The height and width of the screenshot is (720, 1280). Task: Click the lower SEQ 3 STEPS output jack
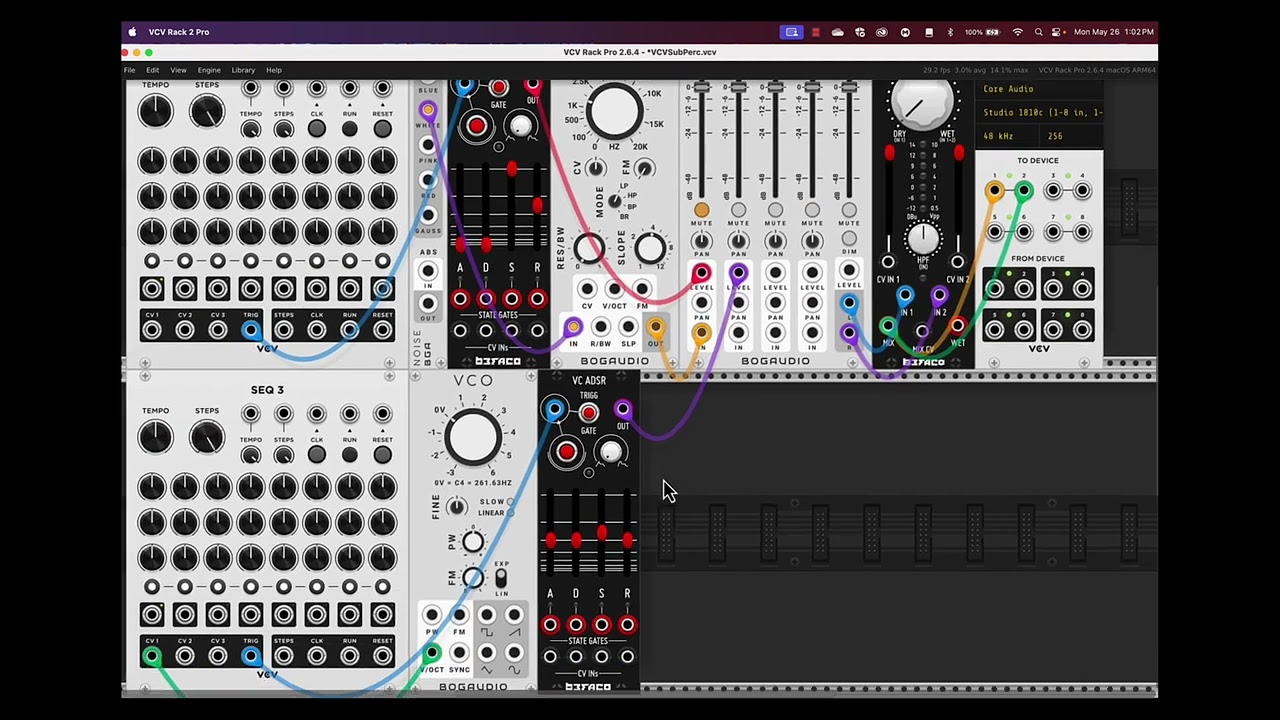(x=284, y=656)
